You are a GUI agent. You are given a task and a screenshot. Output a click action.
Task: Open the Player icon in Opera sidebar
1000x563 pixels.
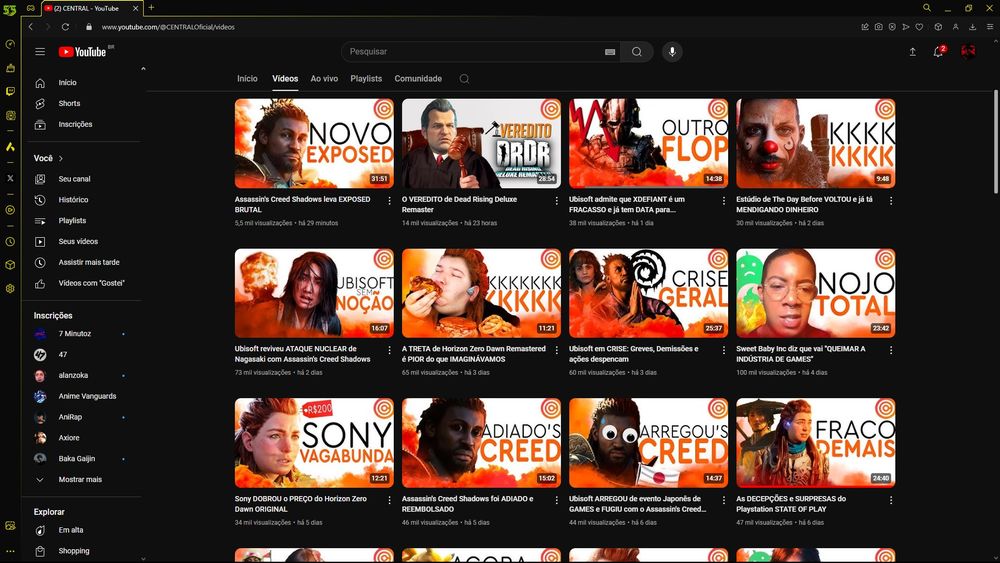coord(10,209)
